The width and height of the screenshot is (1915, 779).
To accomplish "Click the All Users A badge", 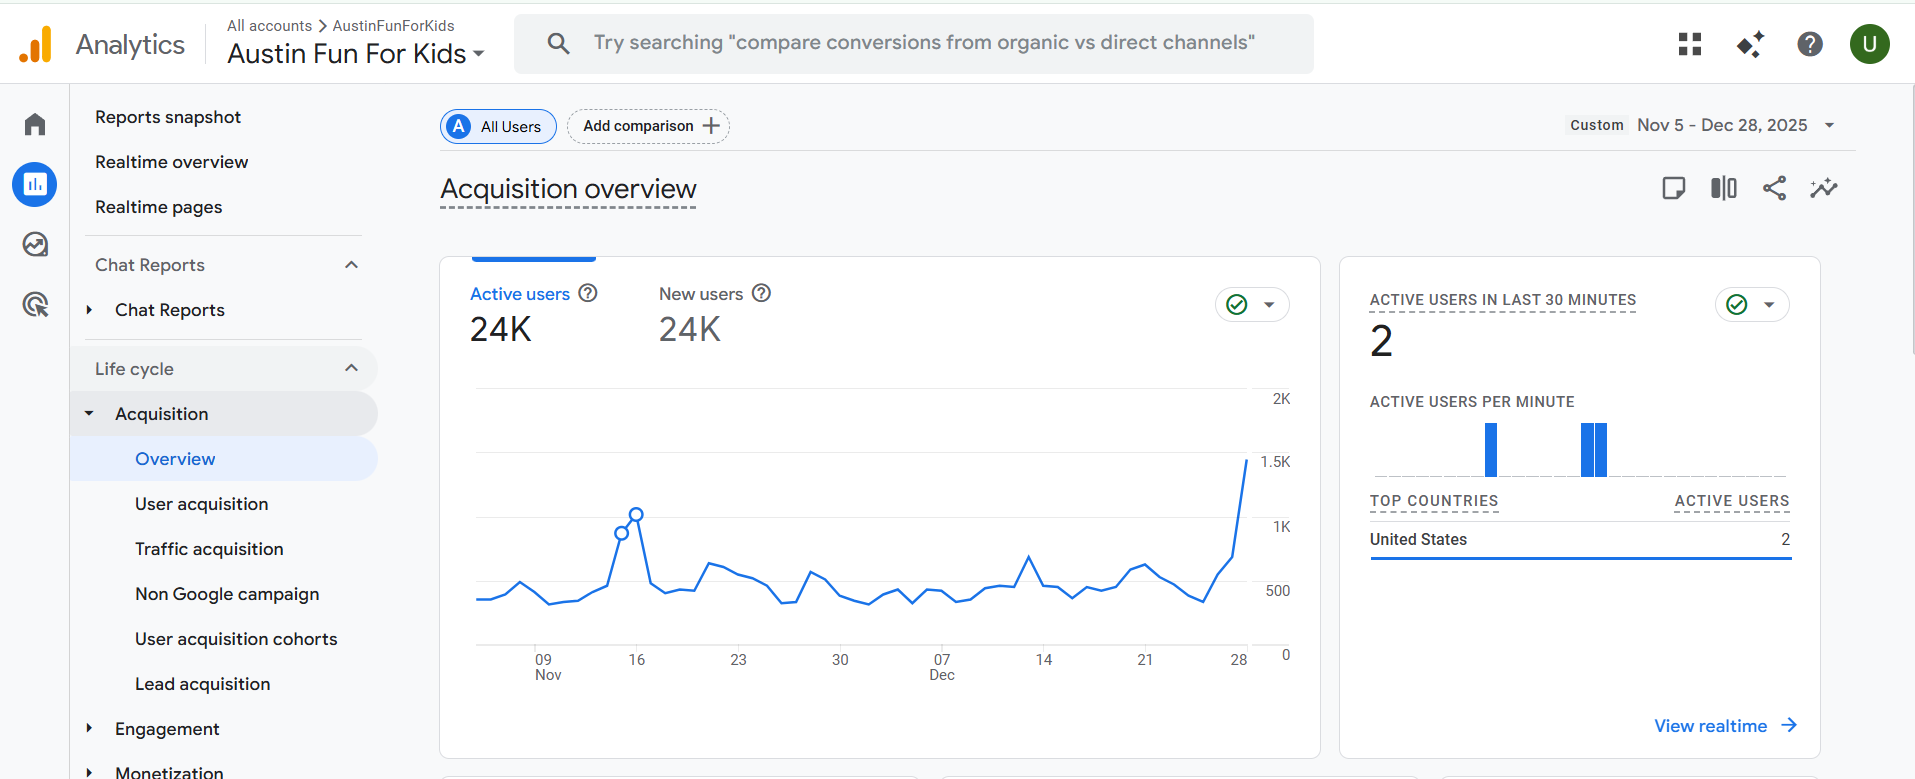I will pyautogui.click(x=459, y=126).
